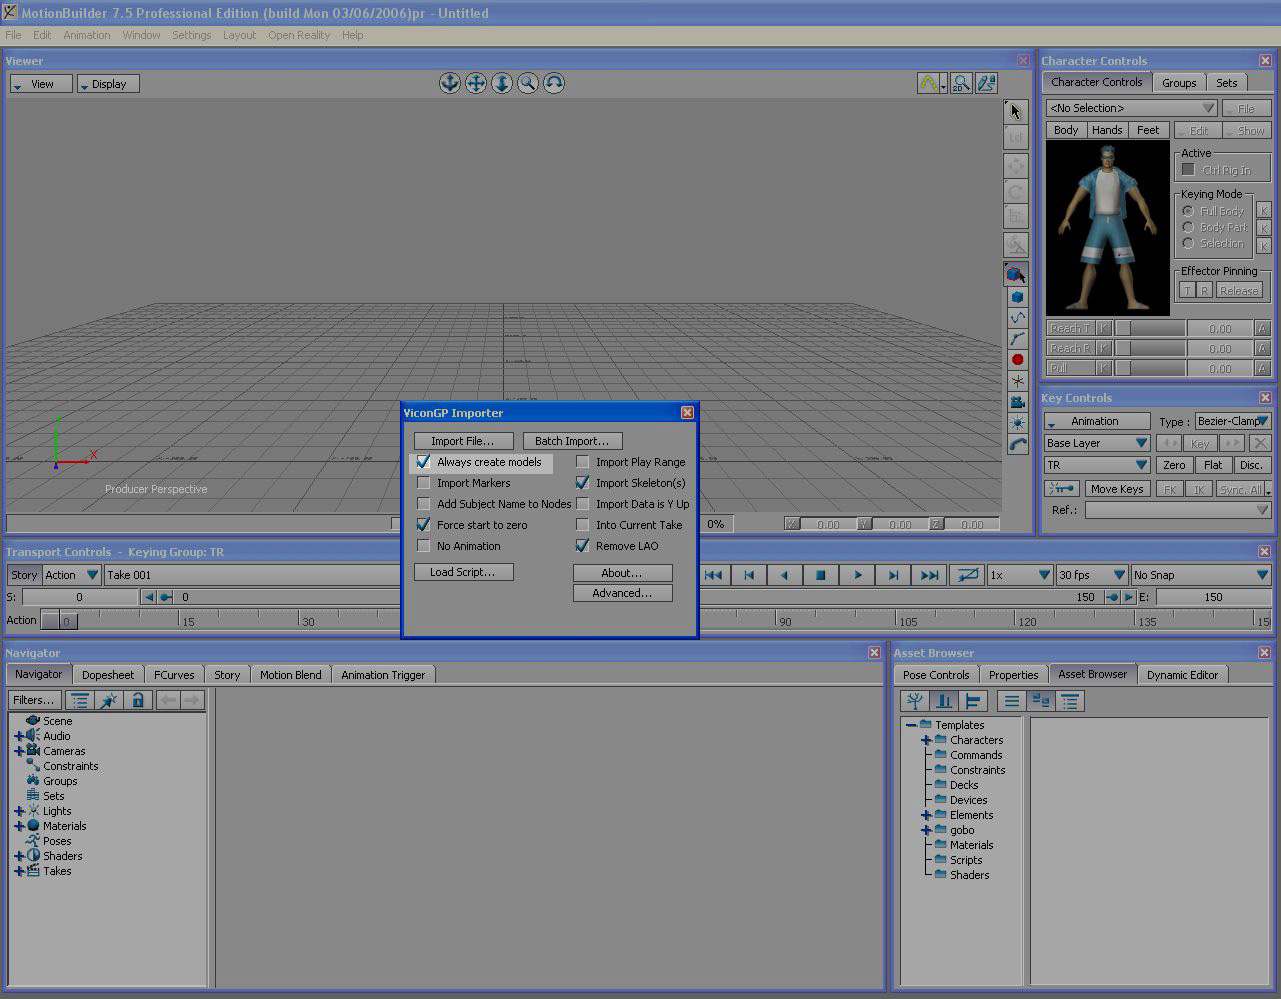This screenshot has height=999, width=1281.
Task: Open the Bezier-Clamp key type dropdown
Action: point(1233,421)
